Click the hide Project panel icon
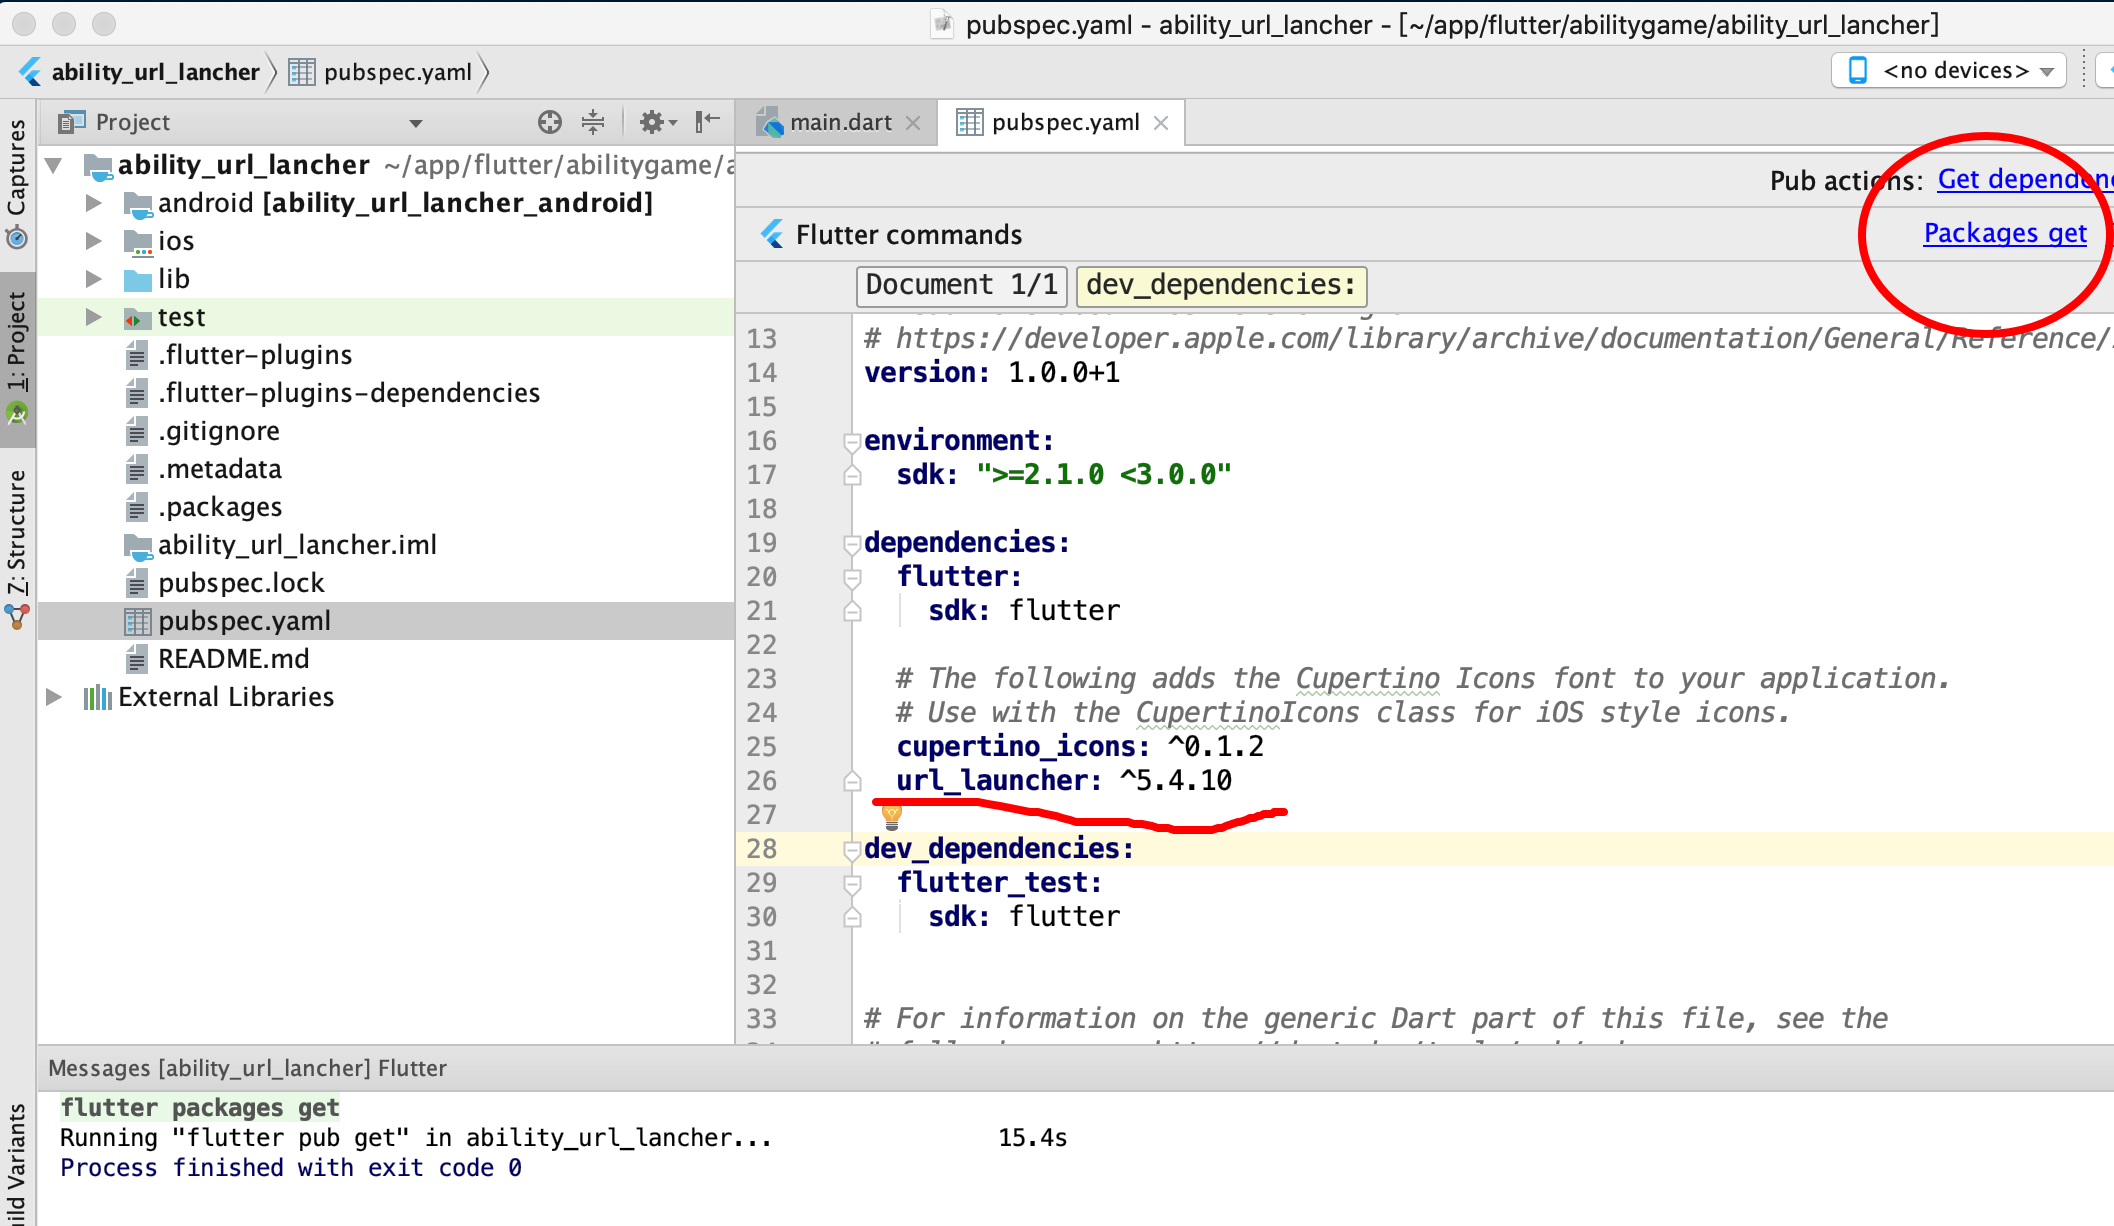2114x1226 pixels. 708,122
